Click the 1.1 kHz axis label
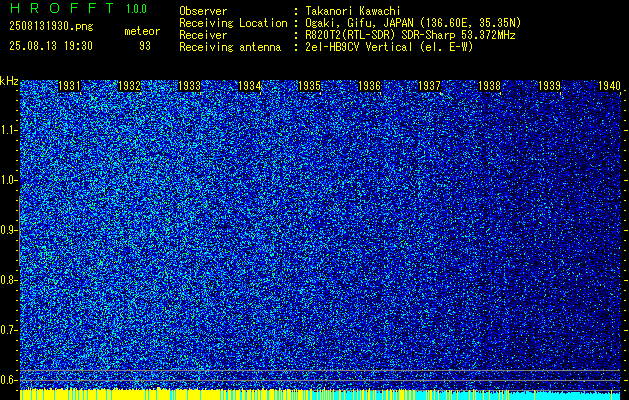629x400 pixels. click(7, 130)
